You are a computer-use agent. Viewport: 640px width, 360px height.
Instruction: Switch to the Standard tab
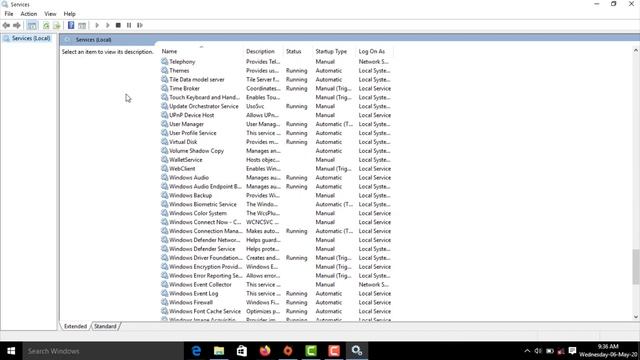(x=105, y=326)
